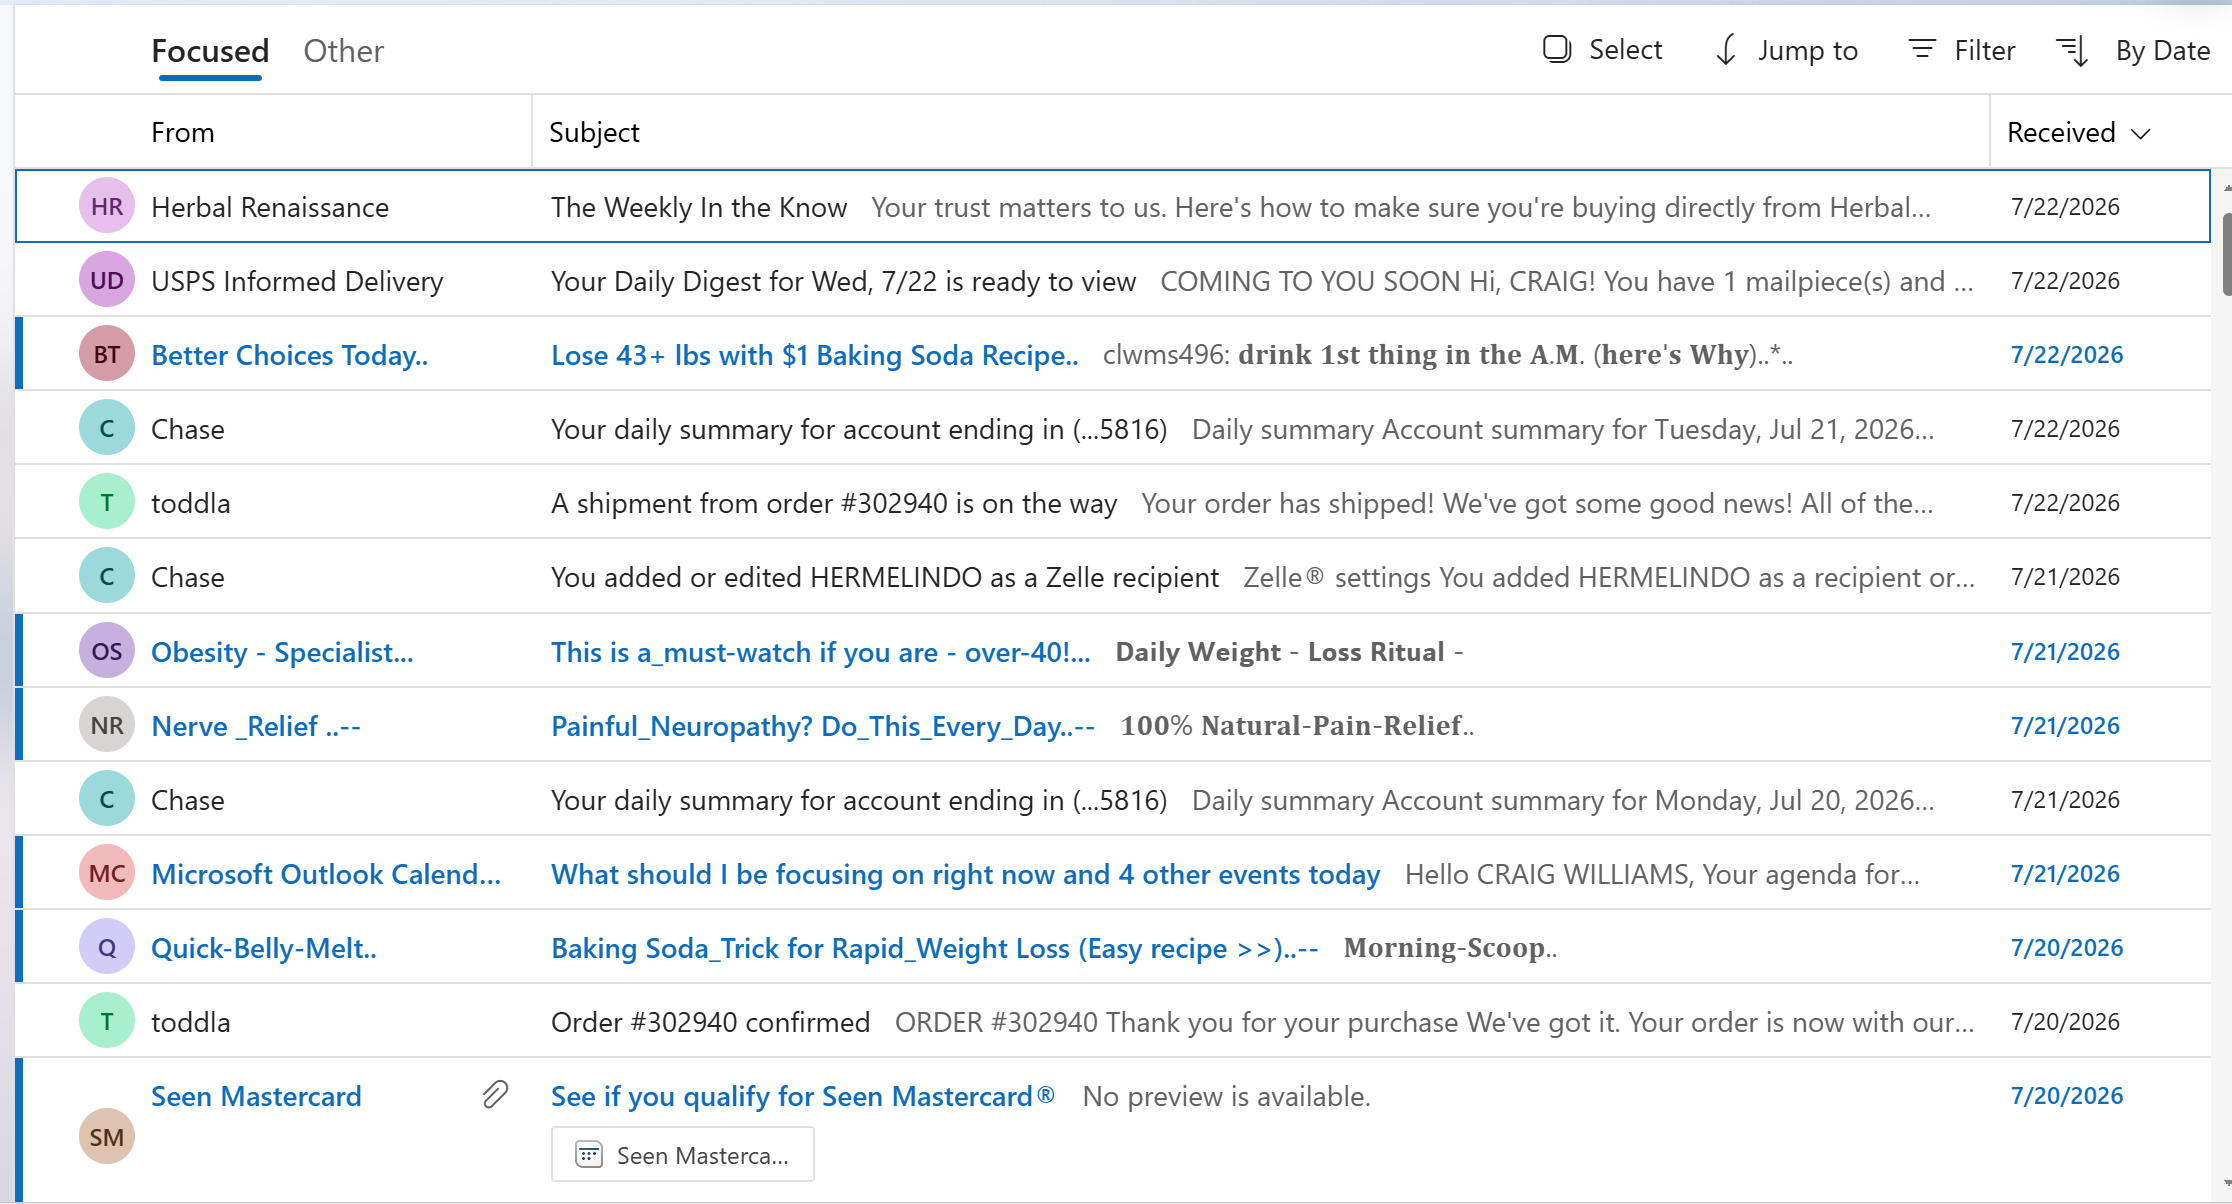
Task: Click sender name Obesity - Specialist...
Action: click(x=282, y=652)
